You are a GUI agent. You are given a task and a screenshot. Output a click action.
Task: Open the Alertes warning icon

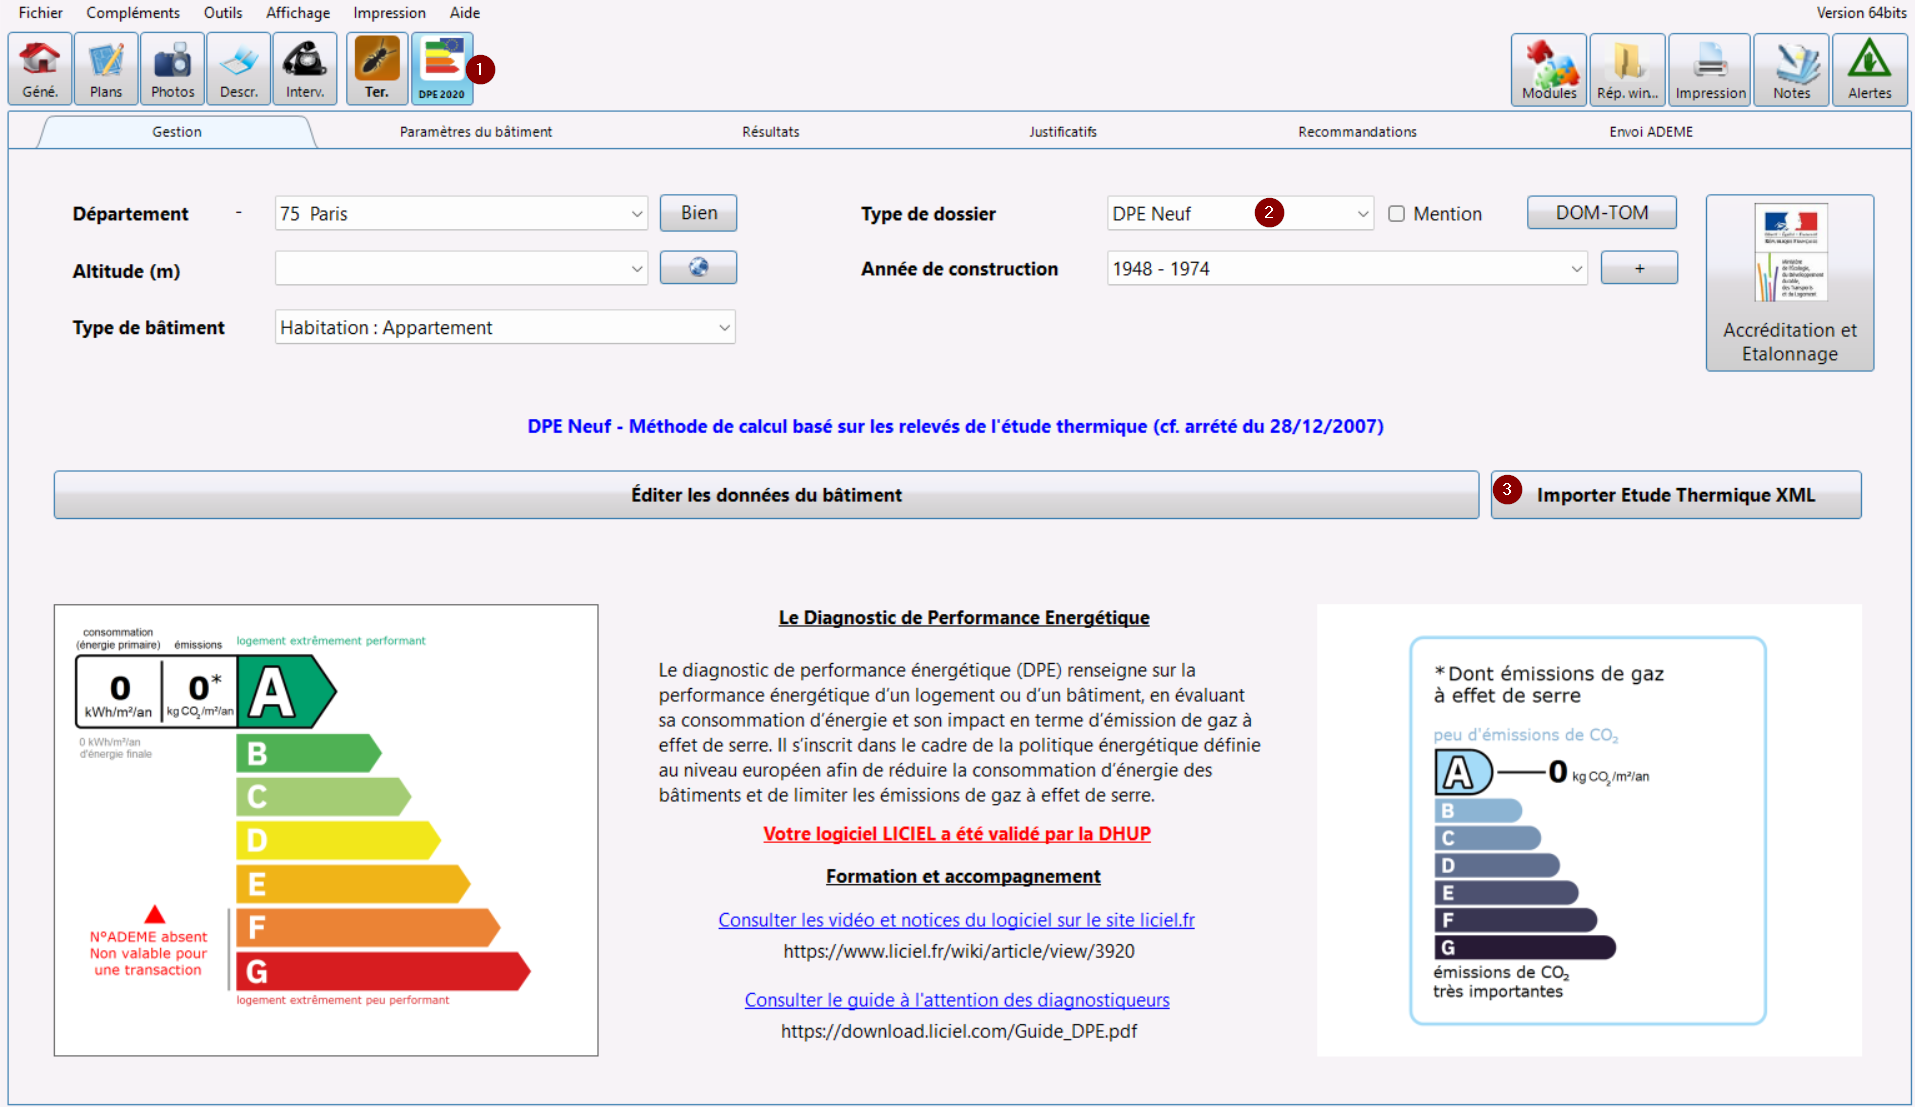(1869, 69)
